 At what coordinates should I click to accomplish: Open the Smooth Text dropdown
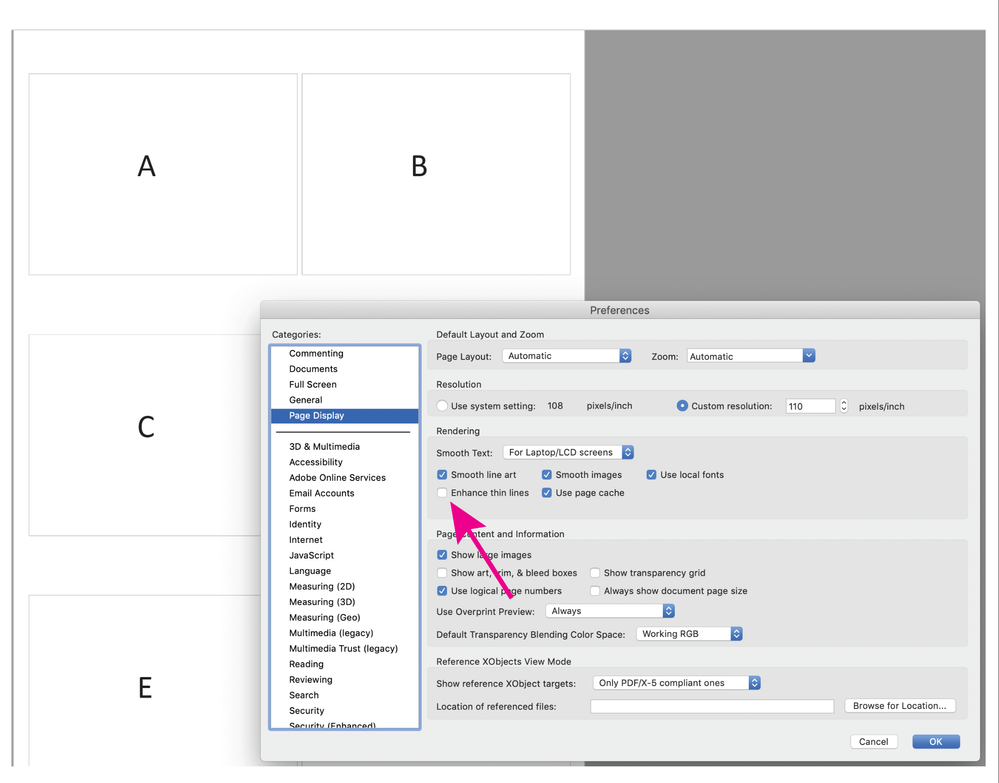[x=568, y=452]
